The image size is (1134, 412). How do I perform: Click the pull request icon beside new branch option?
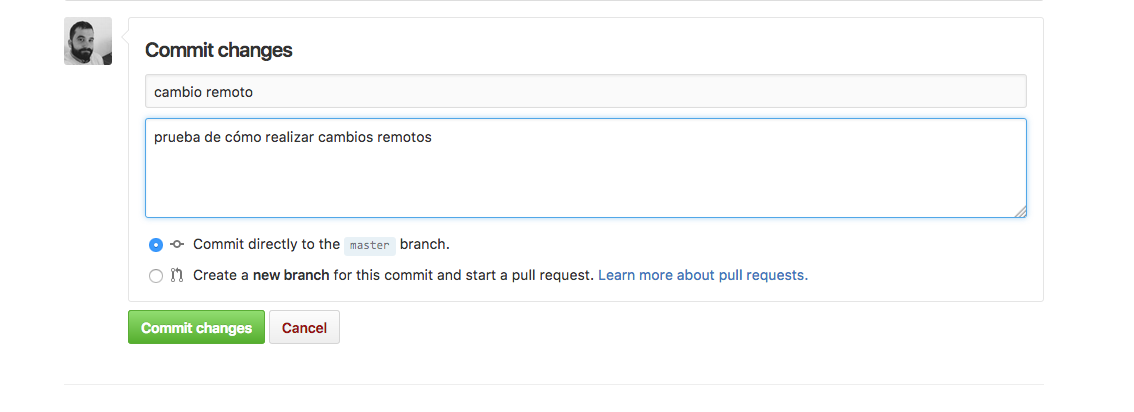[x=177, y=275]
